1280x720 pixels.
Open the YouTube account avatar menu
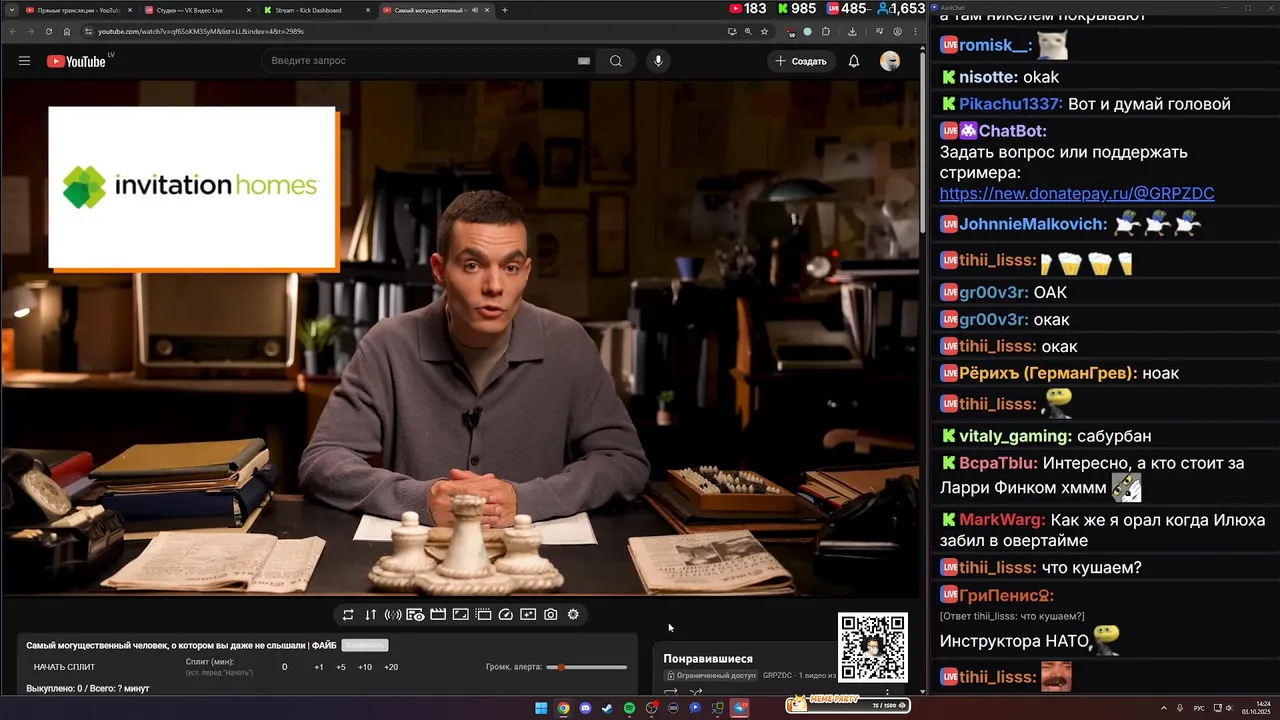tap(890, 61)
